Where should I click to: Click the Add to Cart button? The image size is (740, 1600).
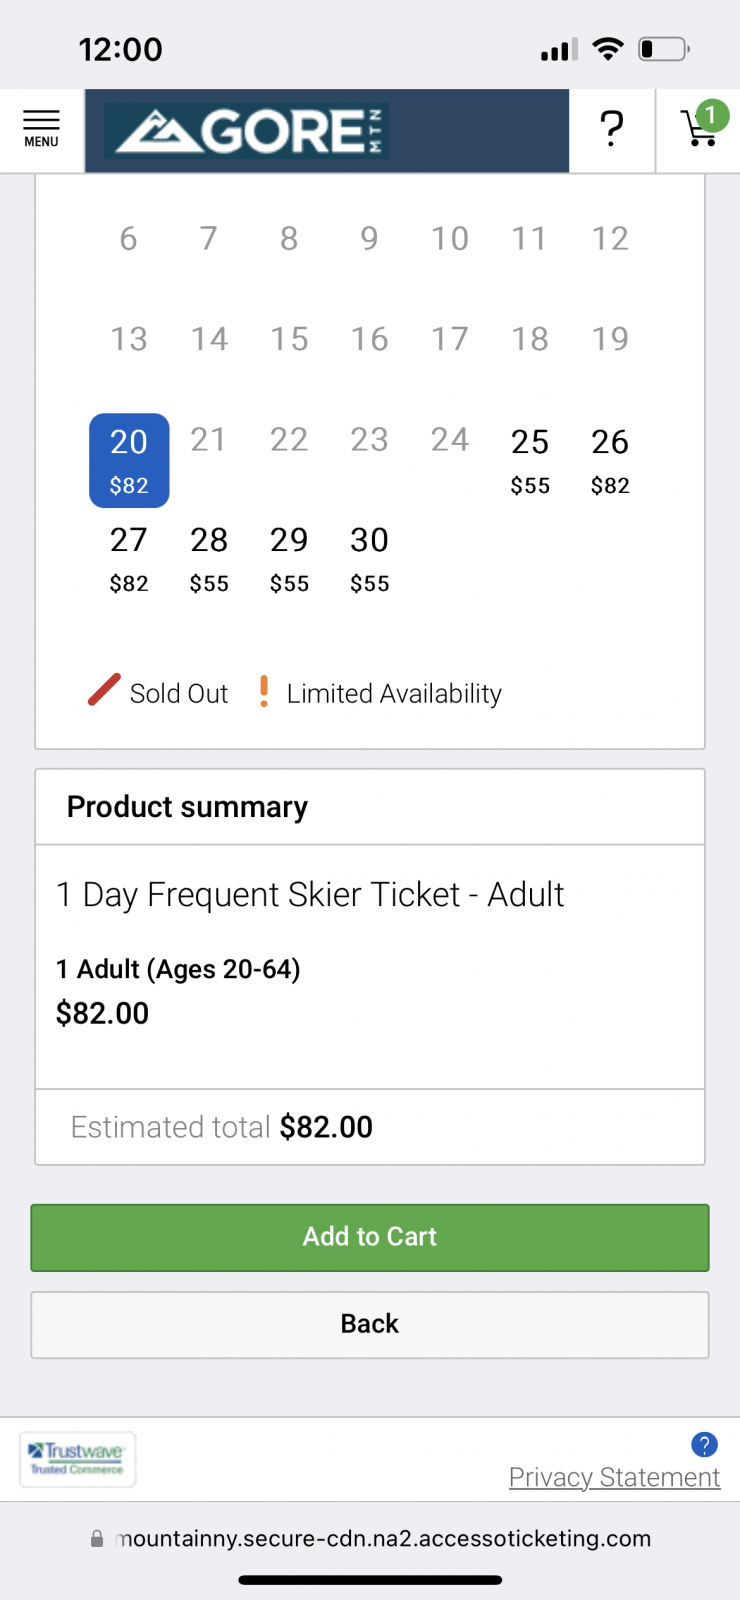pyautogui.click(x=370, y=1237)
